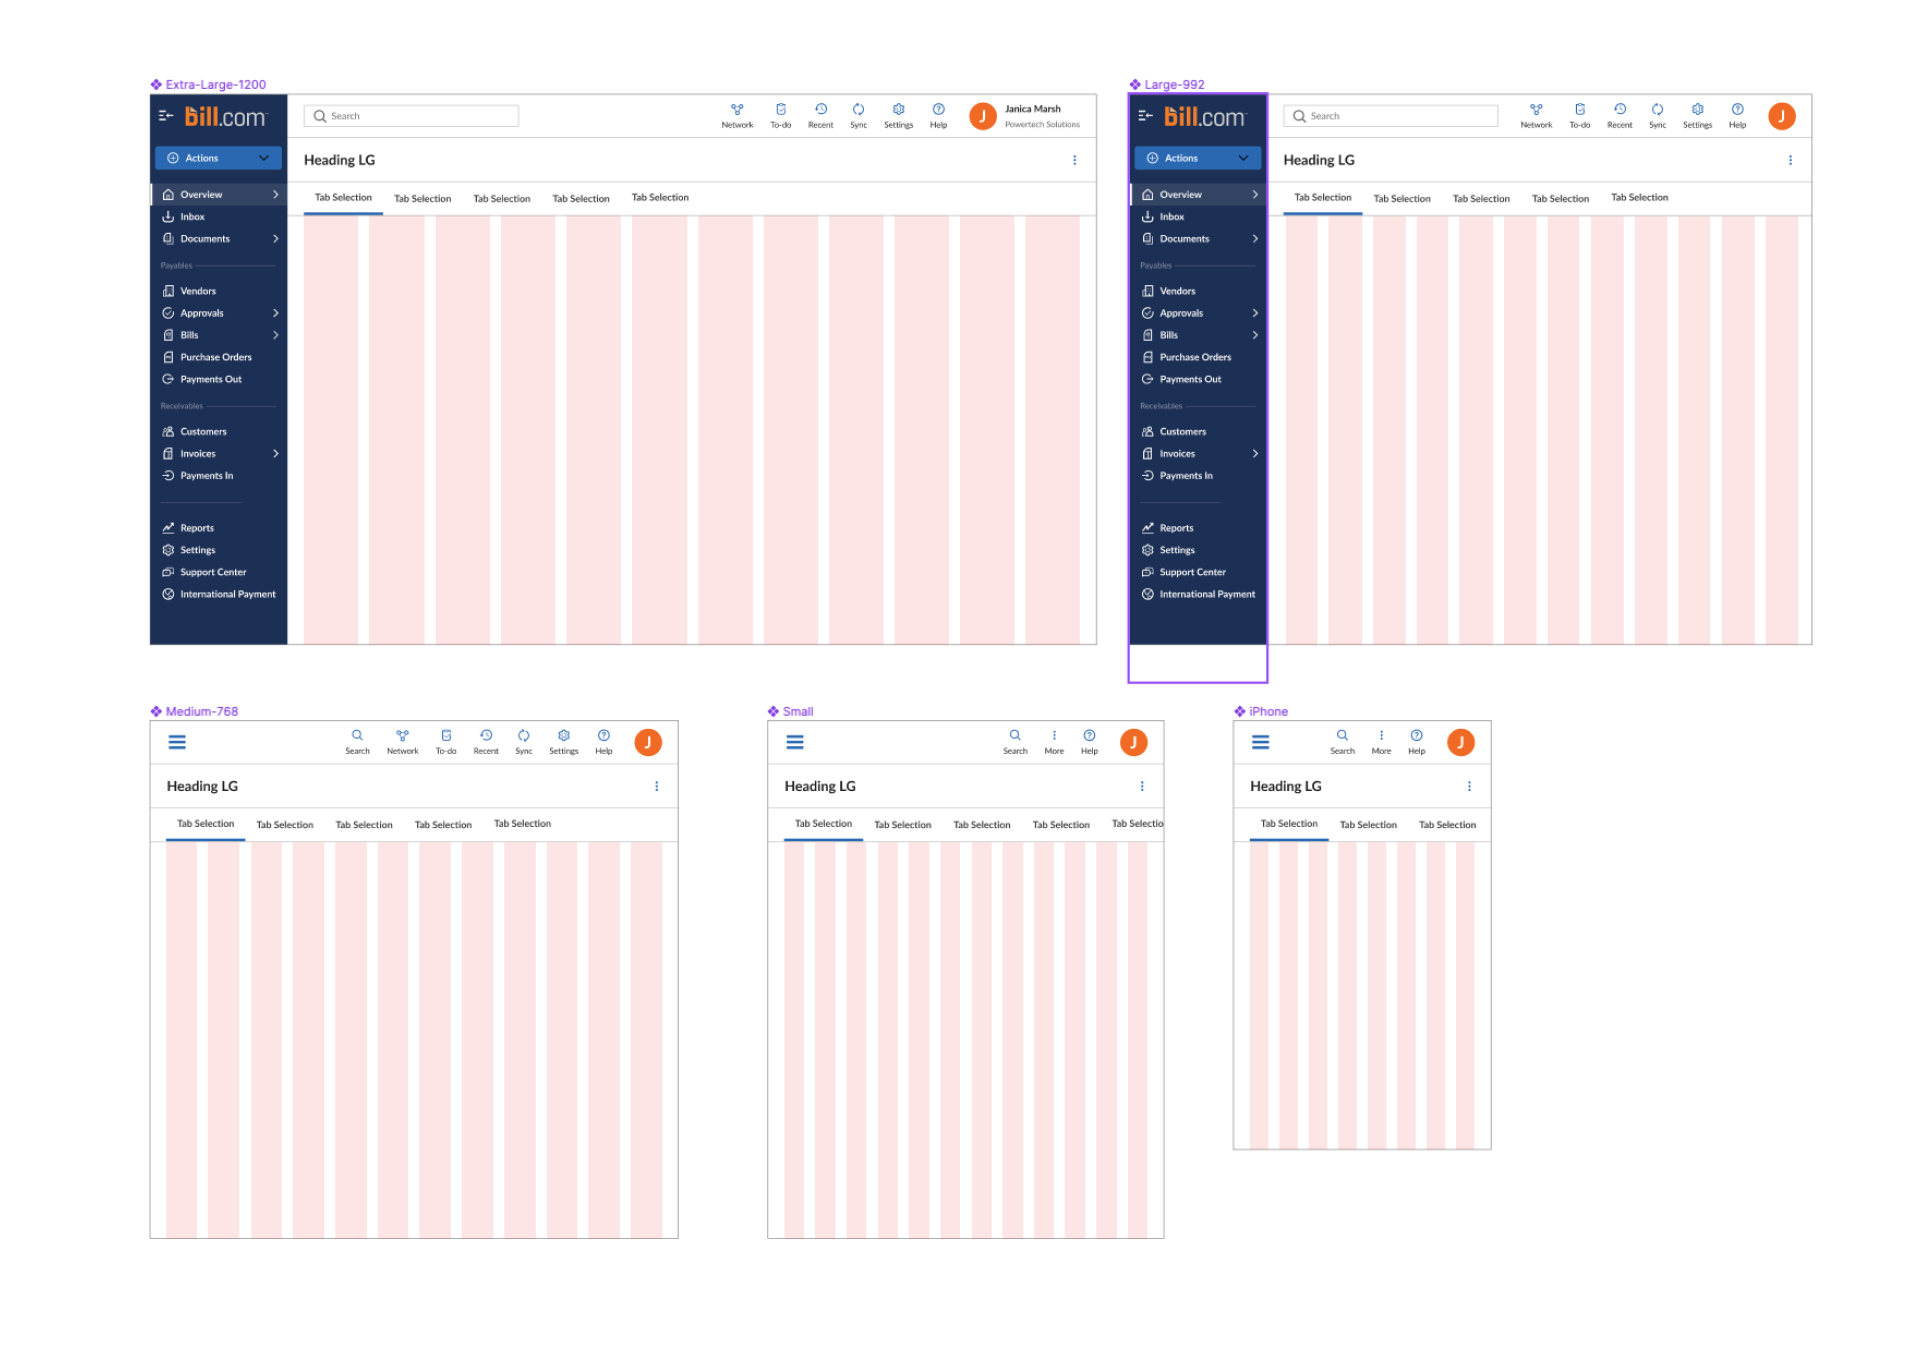Click International Payment in Large-992 sidebar

pyautogui.click(x=1206, y=594)
